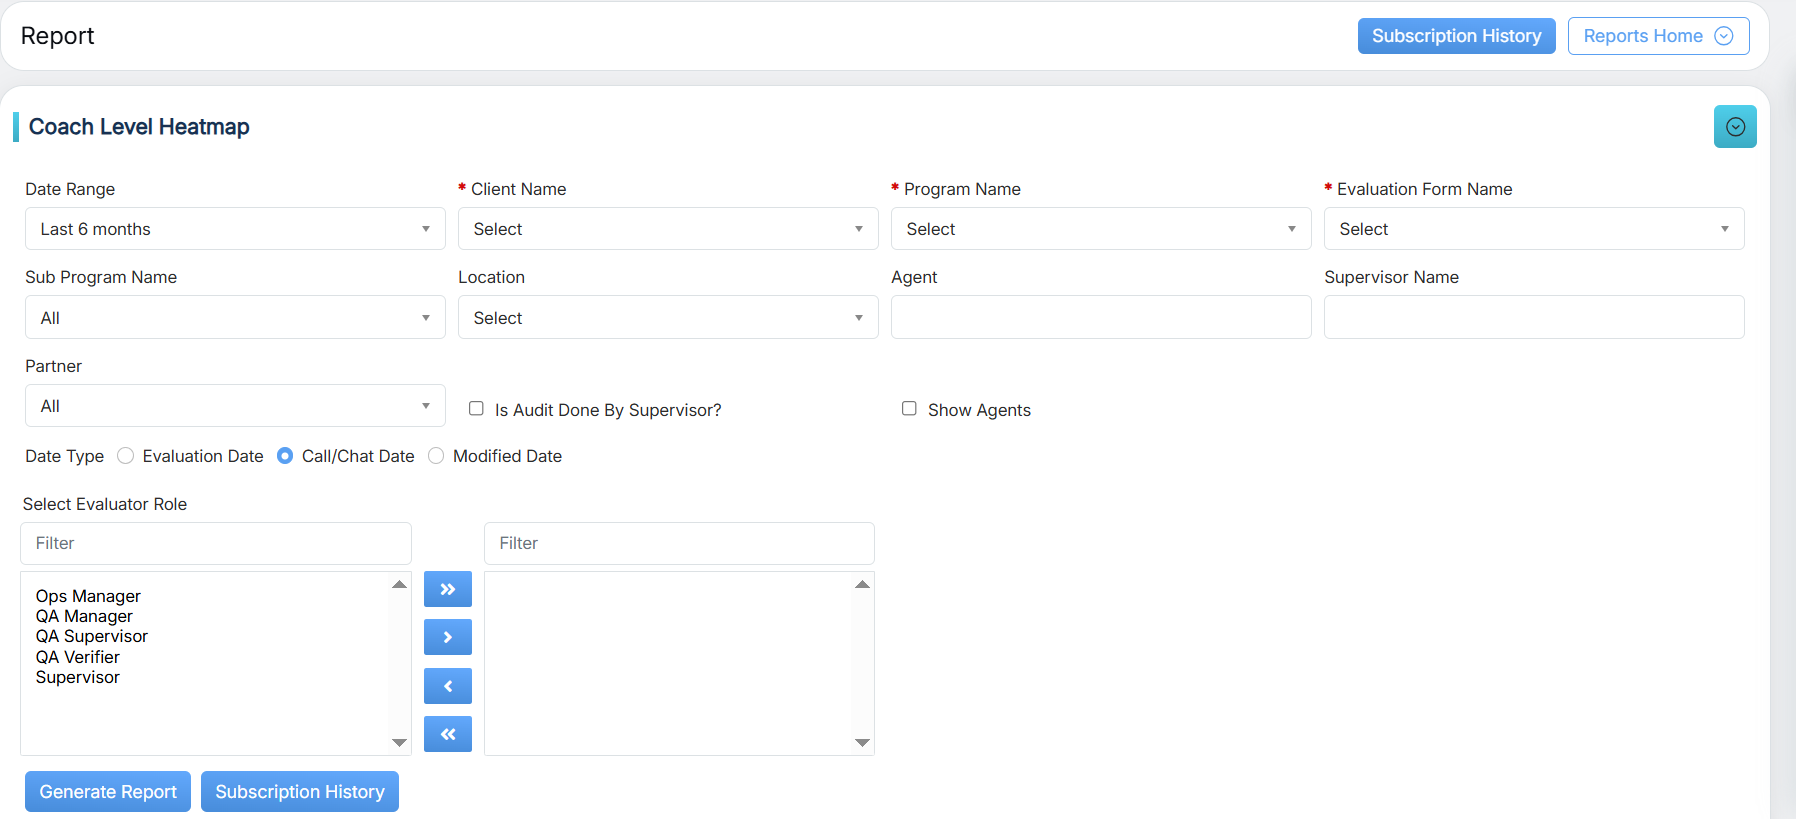This screenshot has width=1796, height=819.
Task: Select QA Supervisor in role list
Action: 92,636
